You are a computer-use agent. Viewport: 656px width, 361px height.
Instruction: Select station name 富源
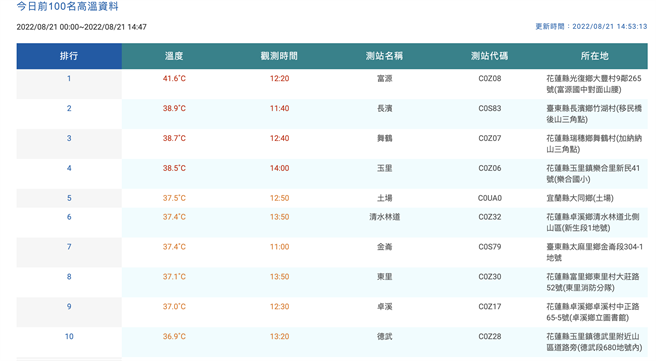[384, 79]
